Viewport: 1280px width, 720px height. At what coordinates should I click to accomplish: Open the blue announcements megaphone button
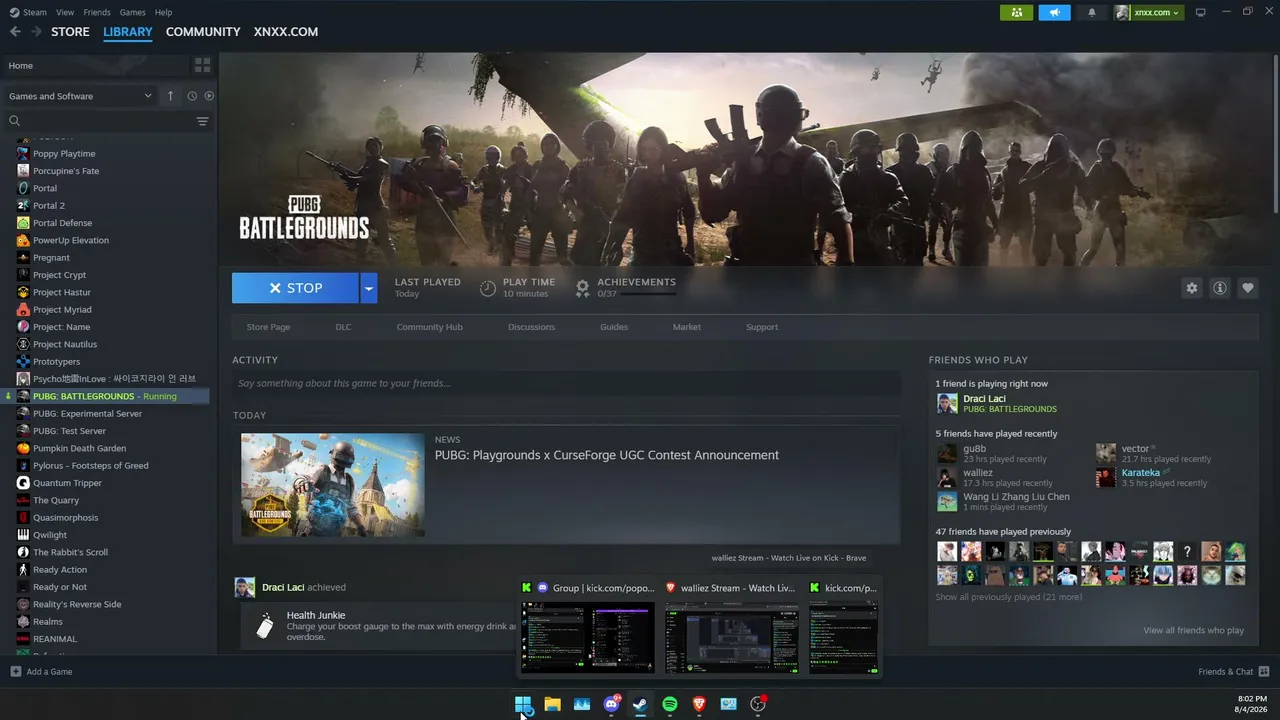pyautogui.click(x=1054, y=12)
